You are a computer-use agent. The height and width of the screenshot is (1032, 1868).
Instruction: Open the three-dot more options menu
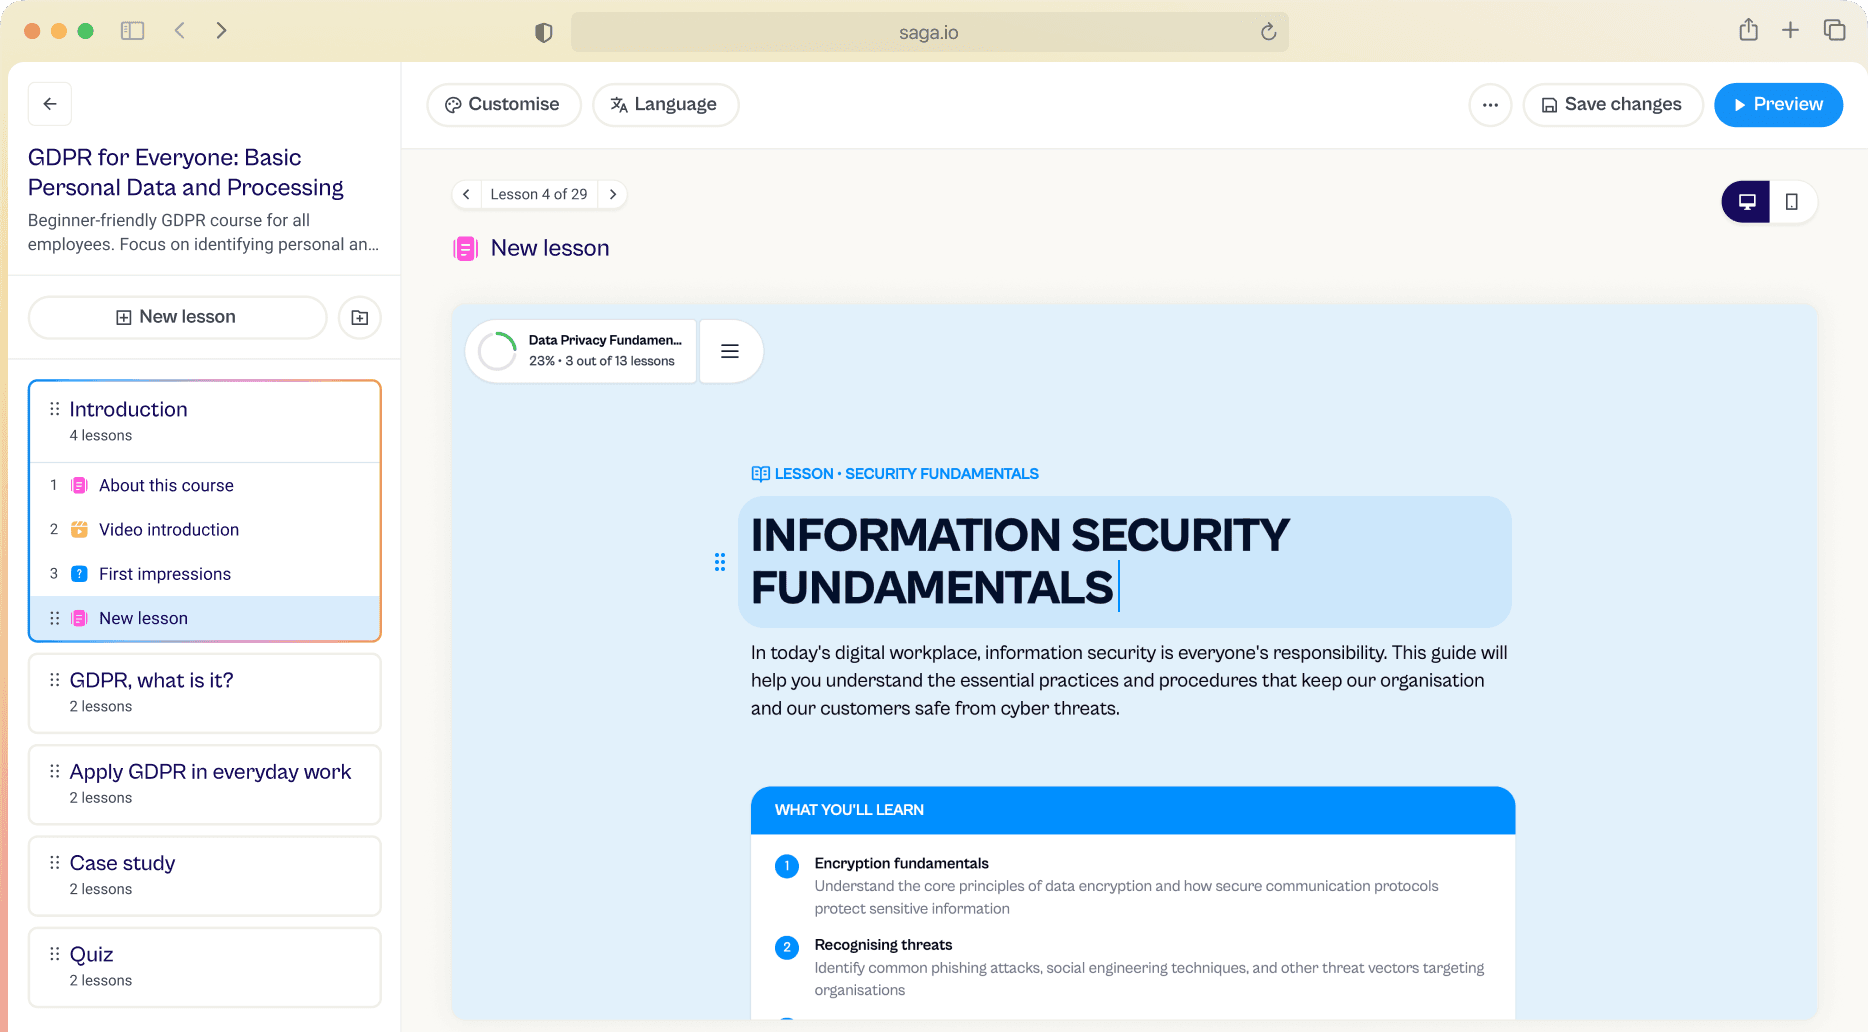pyautogui.click(x=1490, y=105)
